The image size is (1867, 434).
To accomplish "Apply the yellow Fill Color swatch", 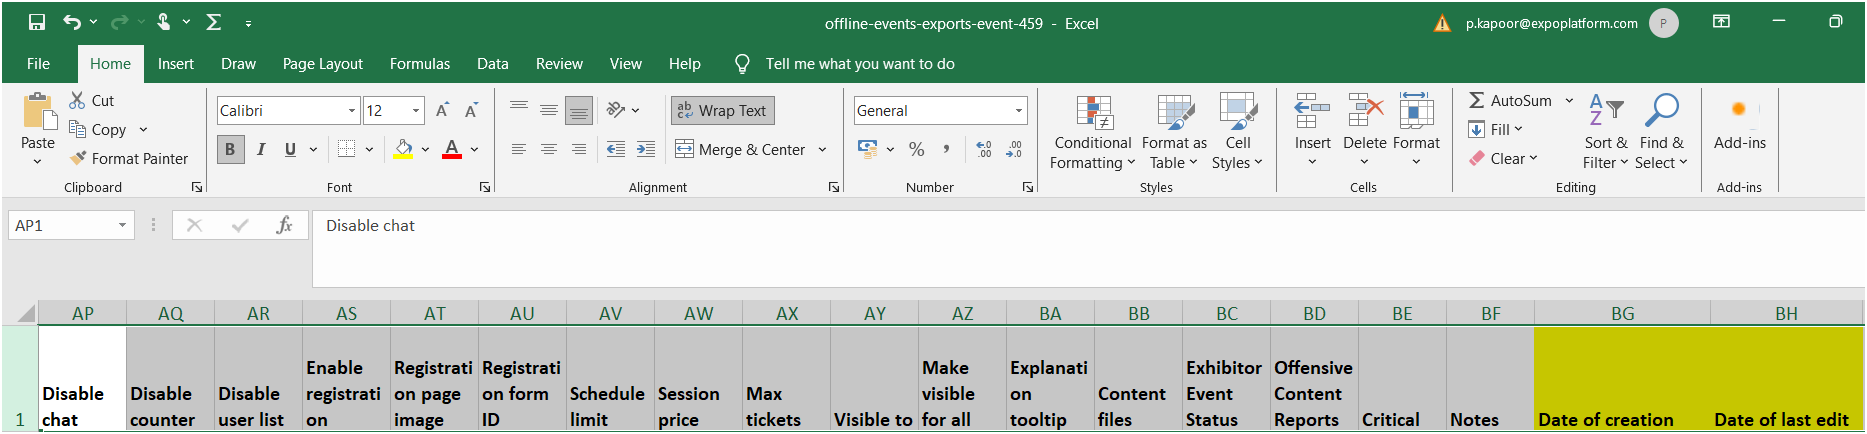I will 403,149.
